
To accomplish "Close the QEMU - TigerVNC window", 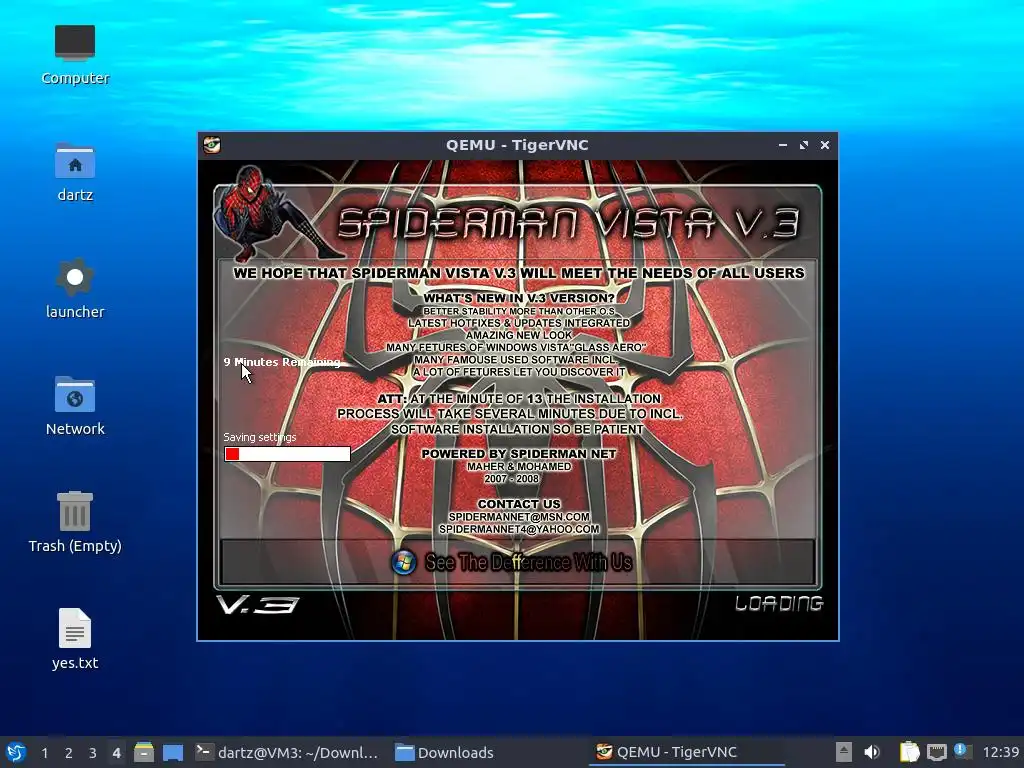I will 825,145.
